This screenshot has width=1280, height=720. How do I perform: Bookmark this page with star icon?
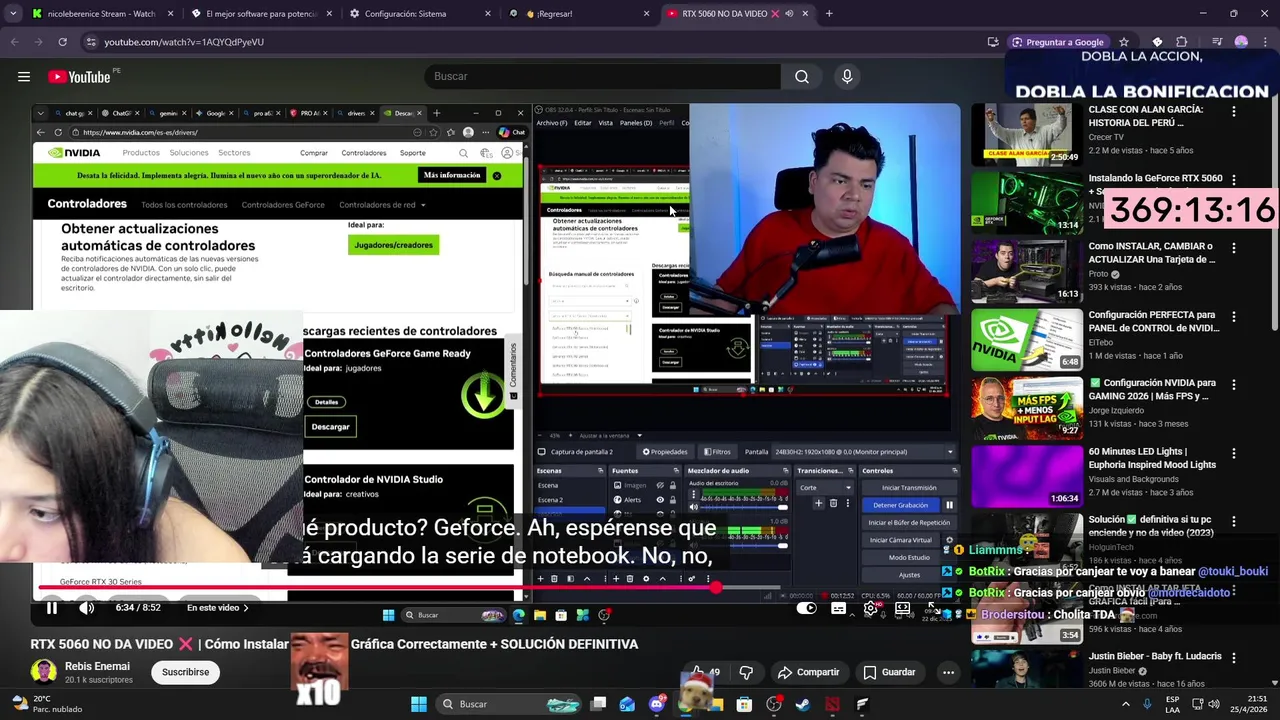pyautogui.click(x=1124, y=42)
